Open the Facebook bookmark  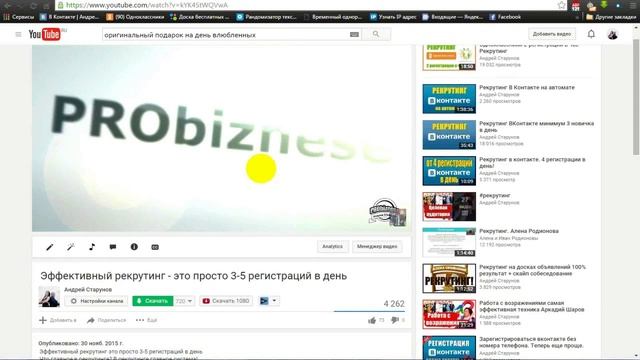click(x=505, y=17)
